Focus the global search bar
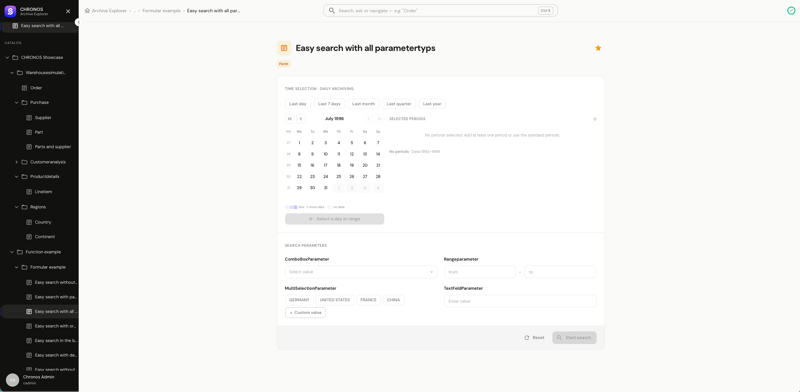 coord(440,11)
